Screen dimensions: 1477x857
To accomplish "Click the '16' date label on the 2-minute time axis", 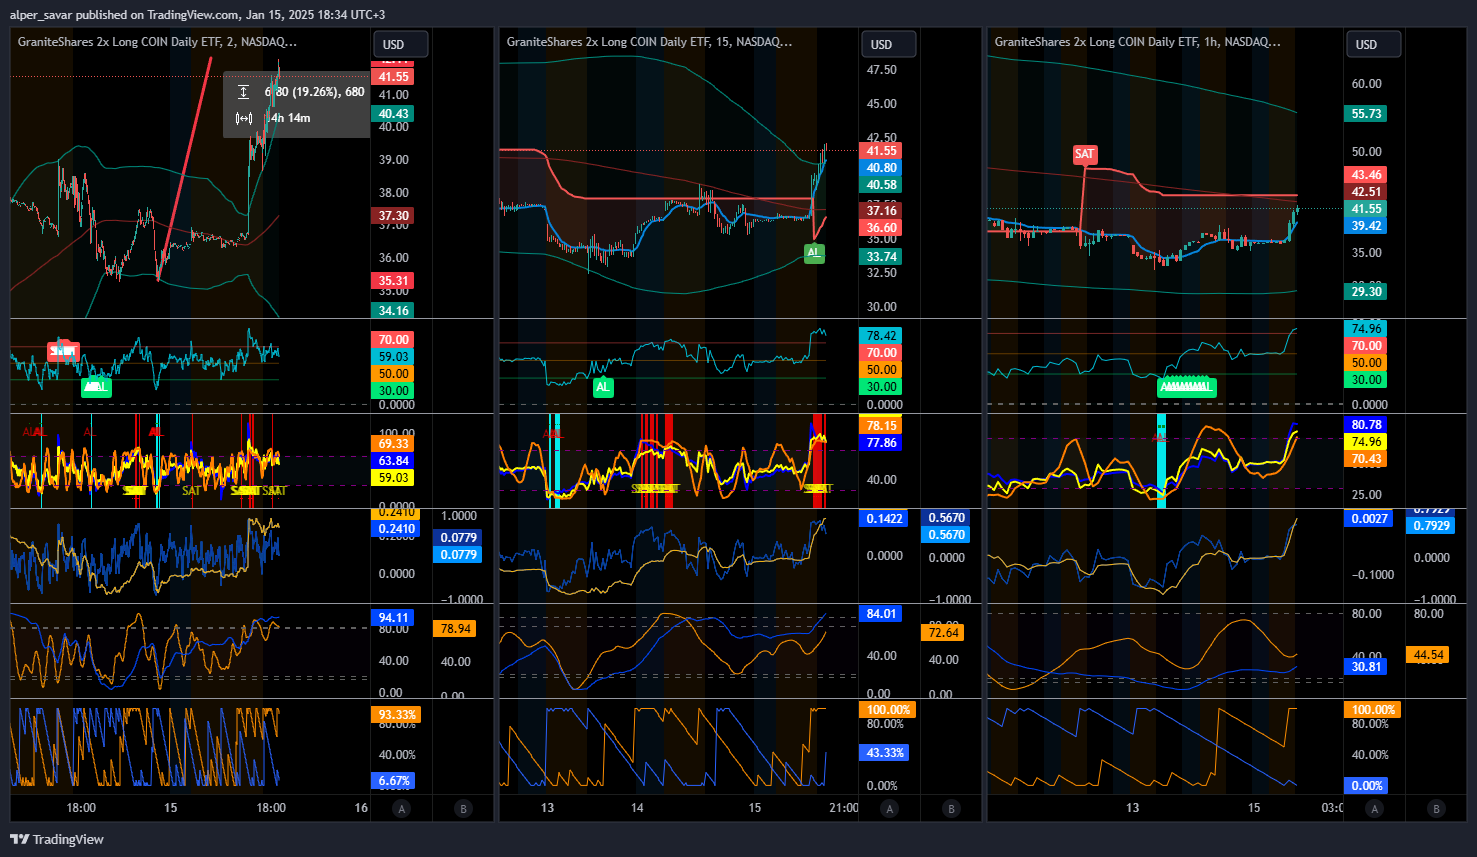I will coord(361,808).
